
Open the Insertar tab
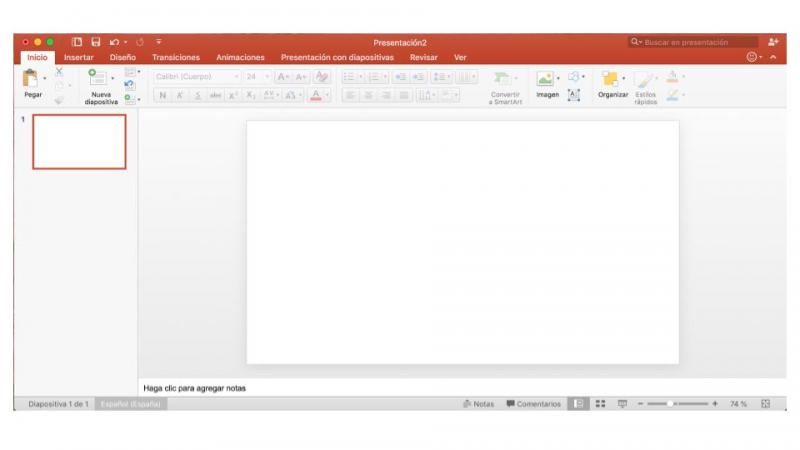(x=78, y=58)
